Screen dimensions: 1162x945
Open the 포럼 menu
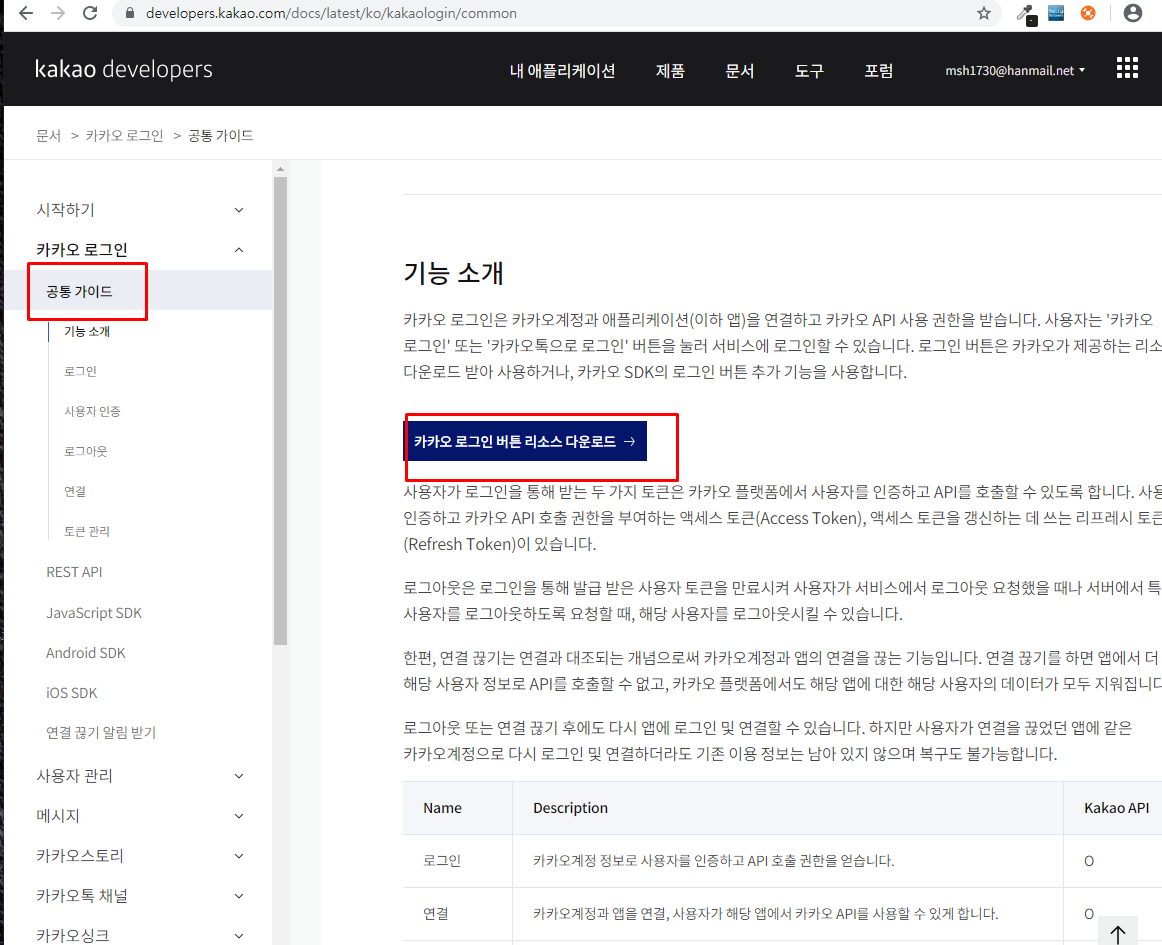[879, 70]
